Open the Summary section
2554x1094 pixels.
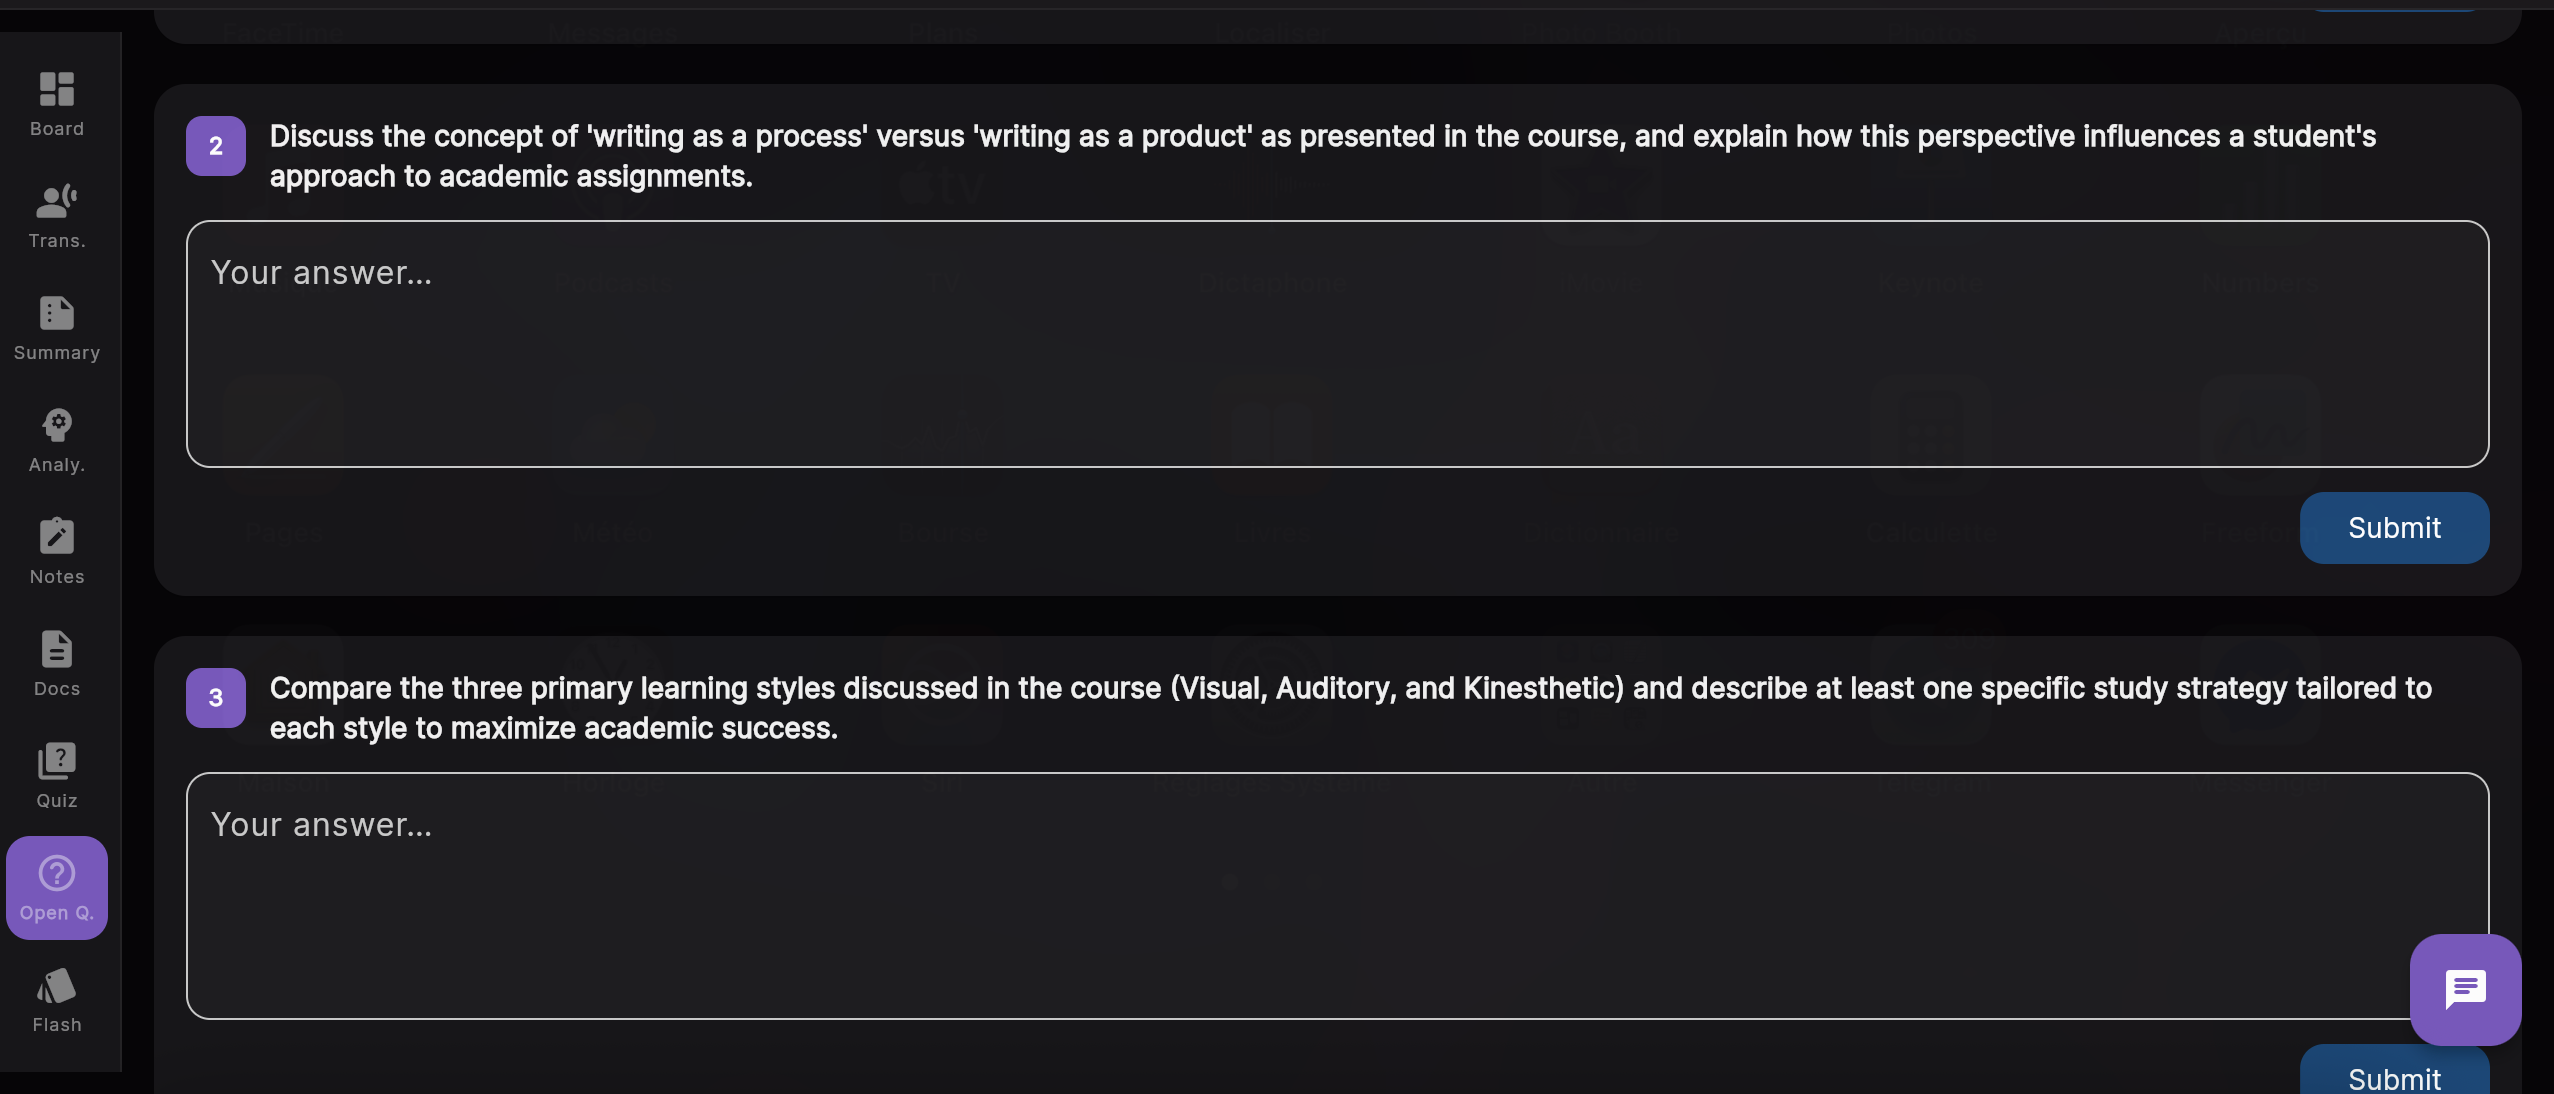point(57,326)
